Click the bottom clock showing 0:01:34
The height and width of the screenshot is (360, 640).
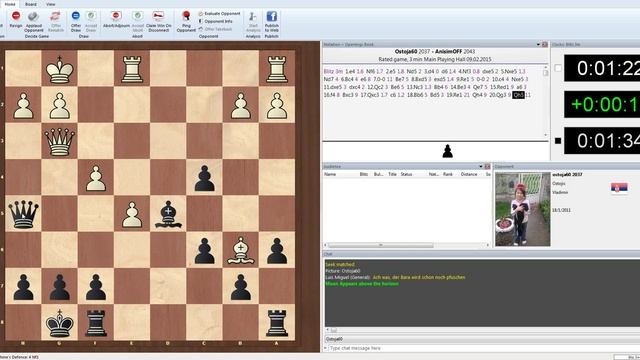(x=602, y=141)
